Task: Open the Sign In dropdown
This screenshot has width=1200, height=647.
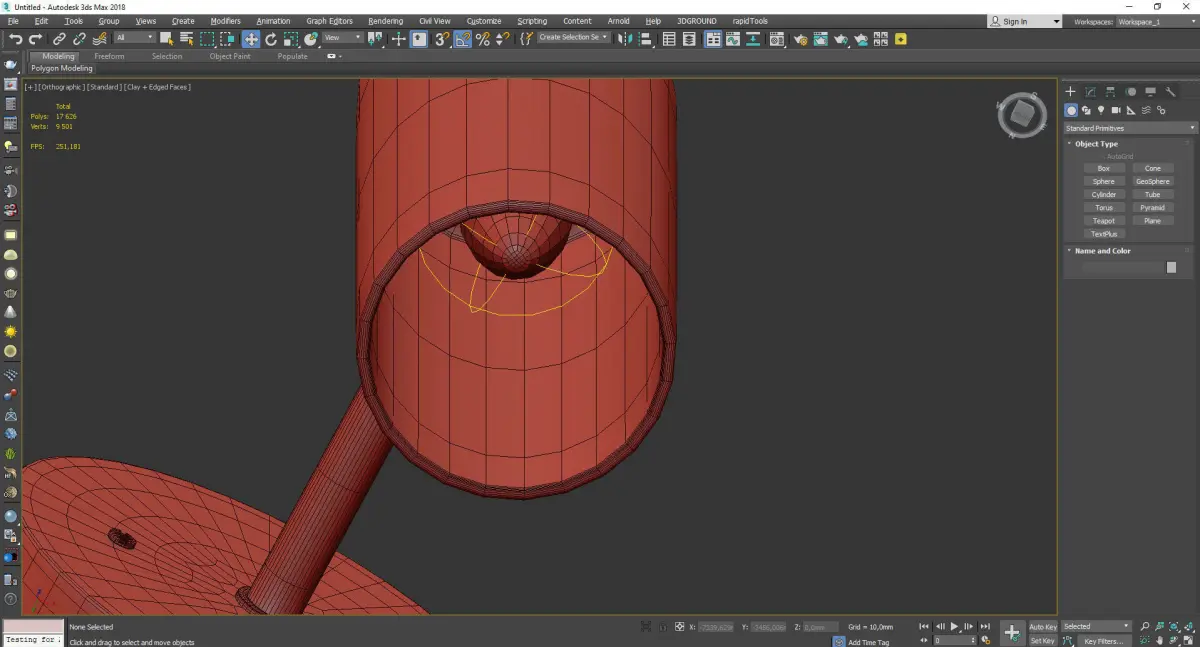Action: tap(1025, 21)
